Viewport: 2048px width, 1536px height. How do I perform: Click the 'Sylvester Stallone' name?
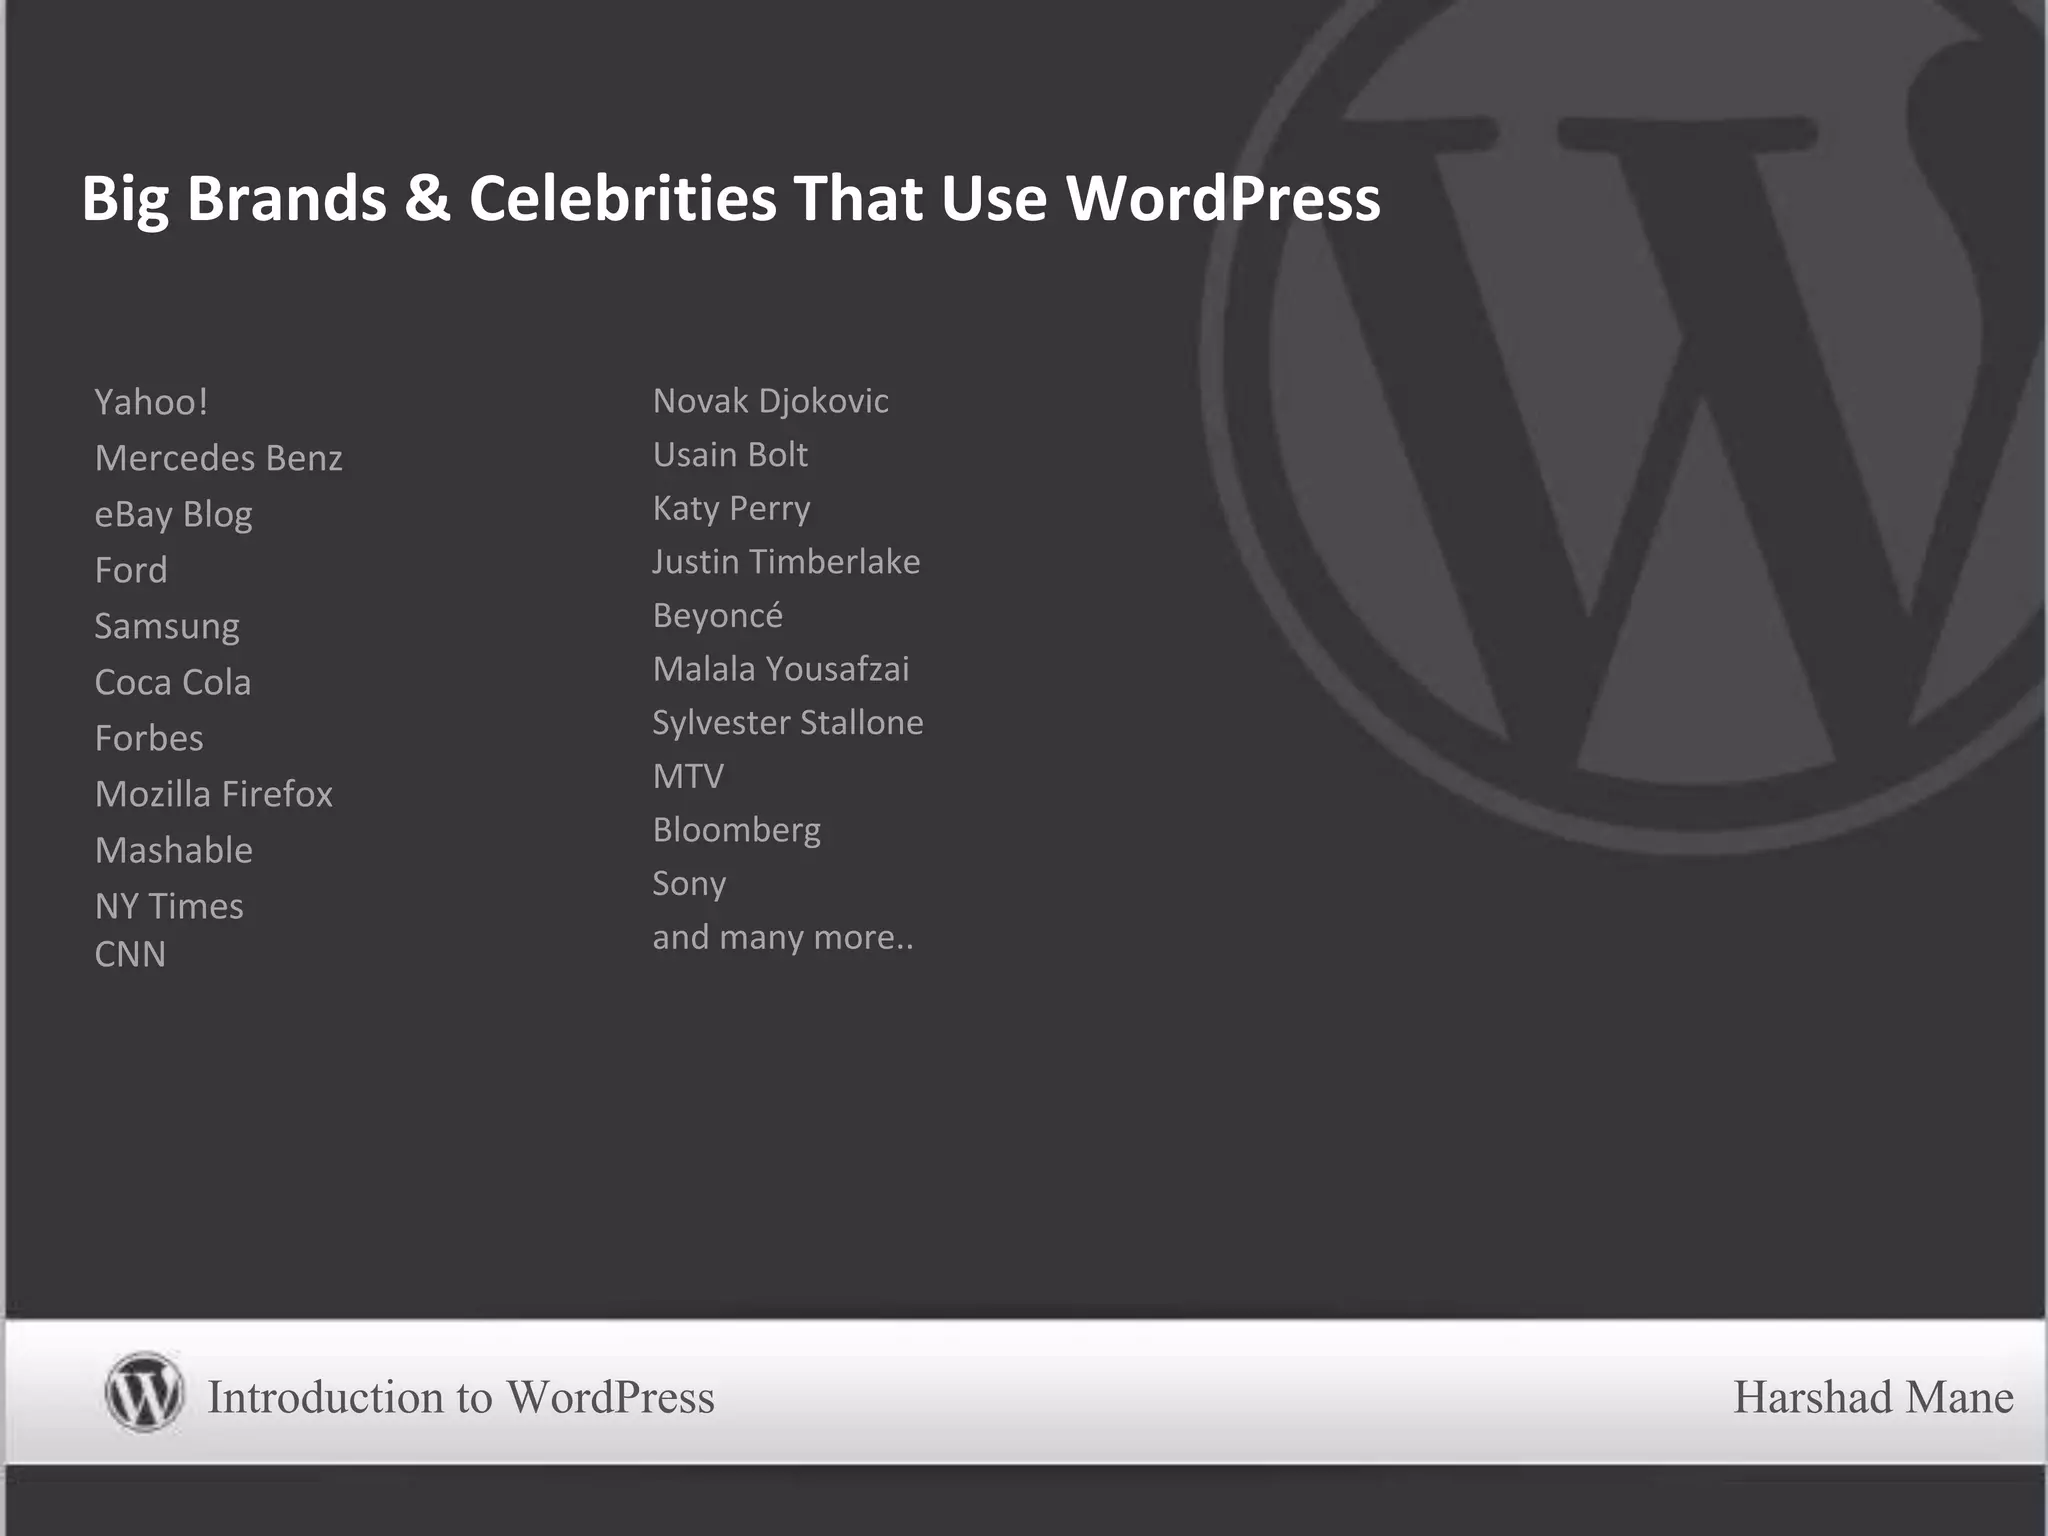click(788, 724)
